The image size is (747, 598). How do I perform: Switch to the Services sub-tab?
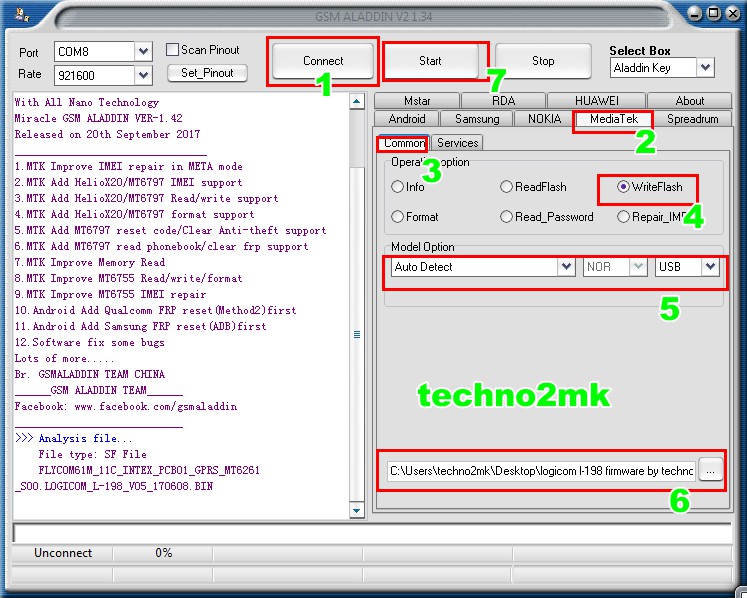pos(458,143)
